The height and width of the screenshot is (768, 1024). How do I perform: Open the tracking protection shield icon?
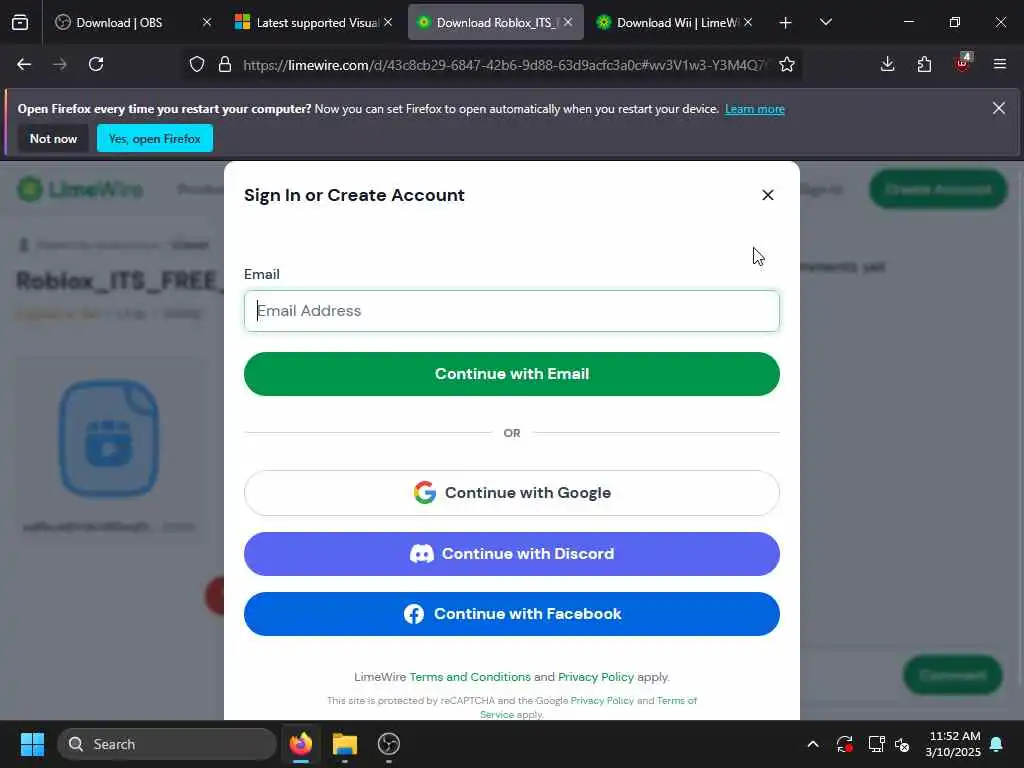tap(197, 64)
